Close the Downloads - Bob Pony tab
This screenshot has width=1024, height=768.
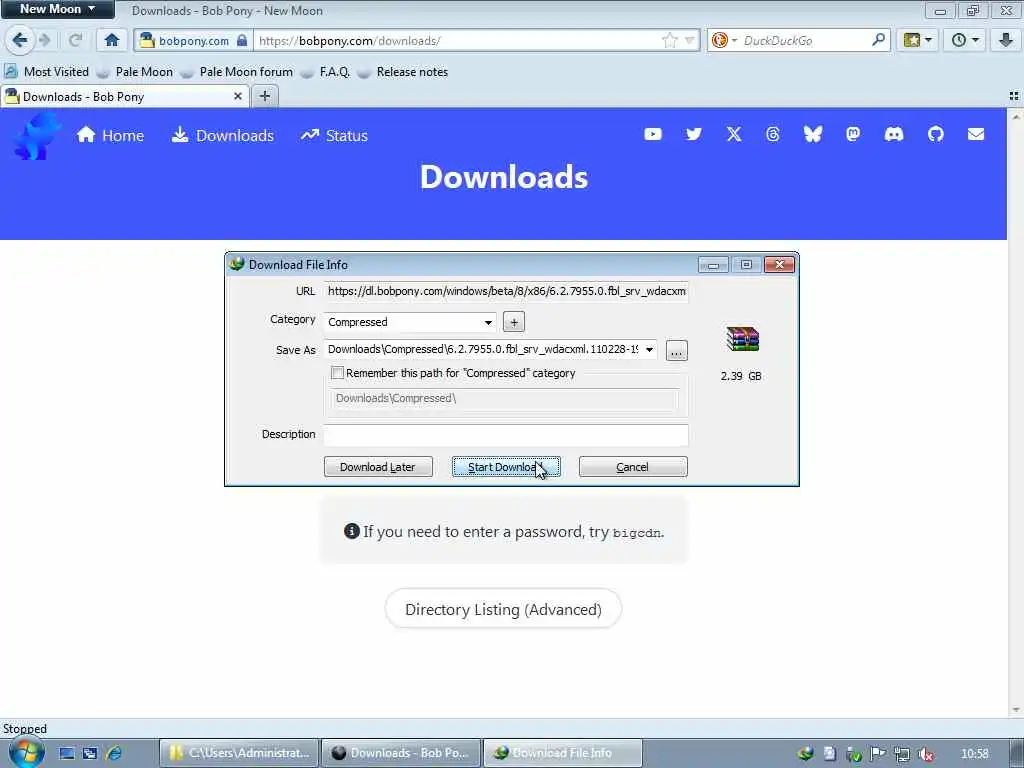tap(238, 97)
